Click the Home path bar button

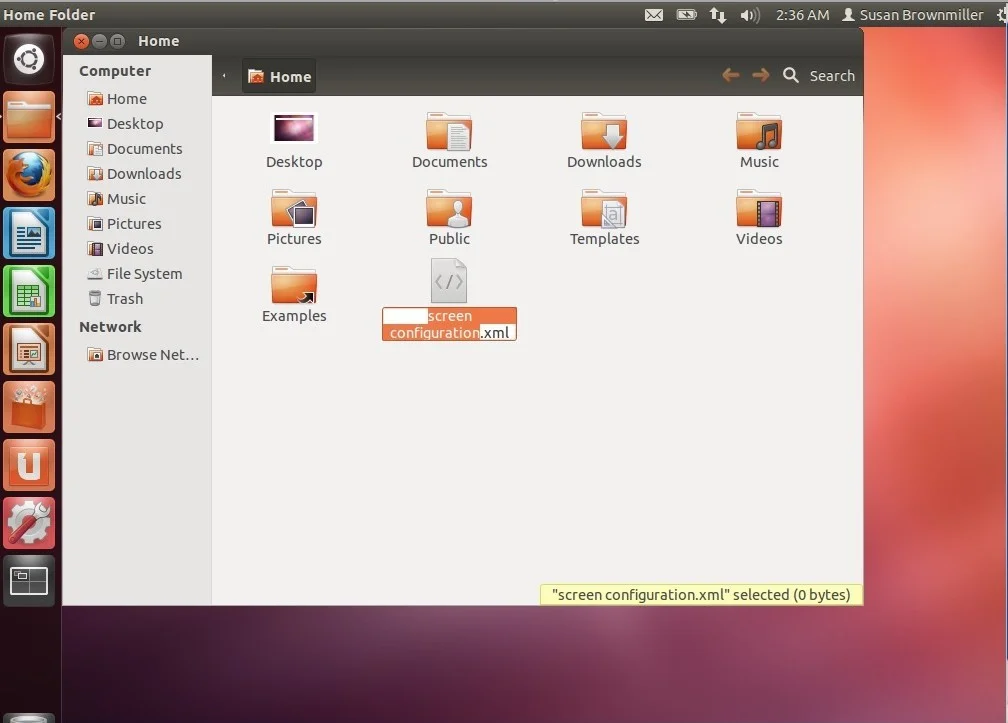tap(279, 77)
